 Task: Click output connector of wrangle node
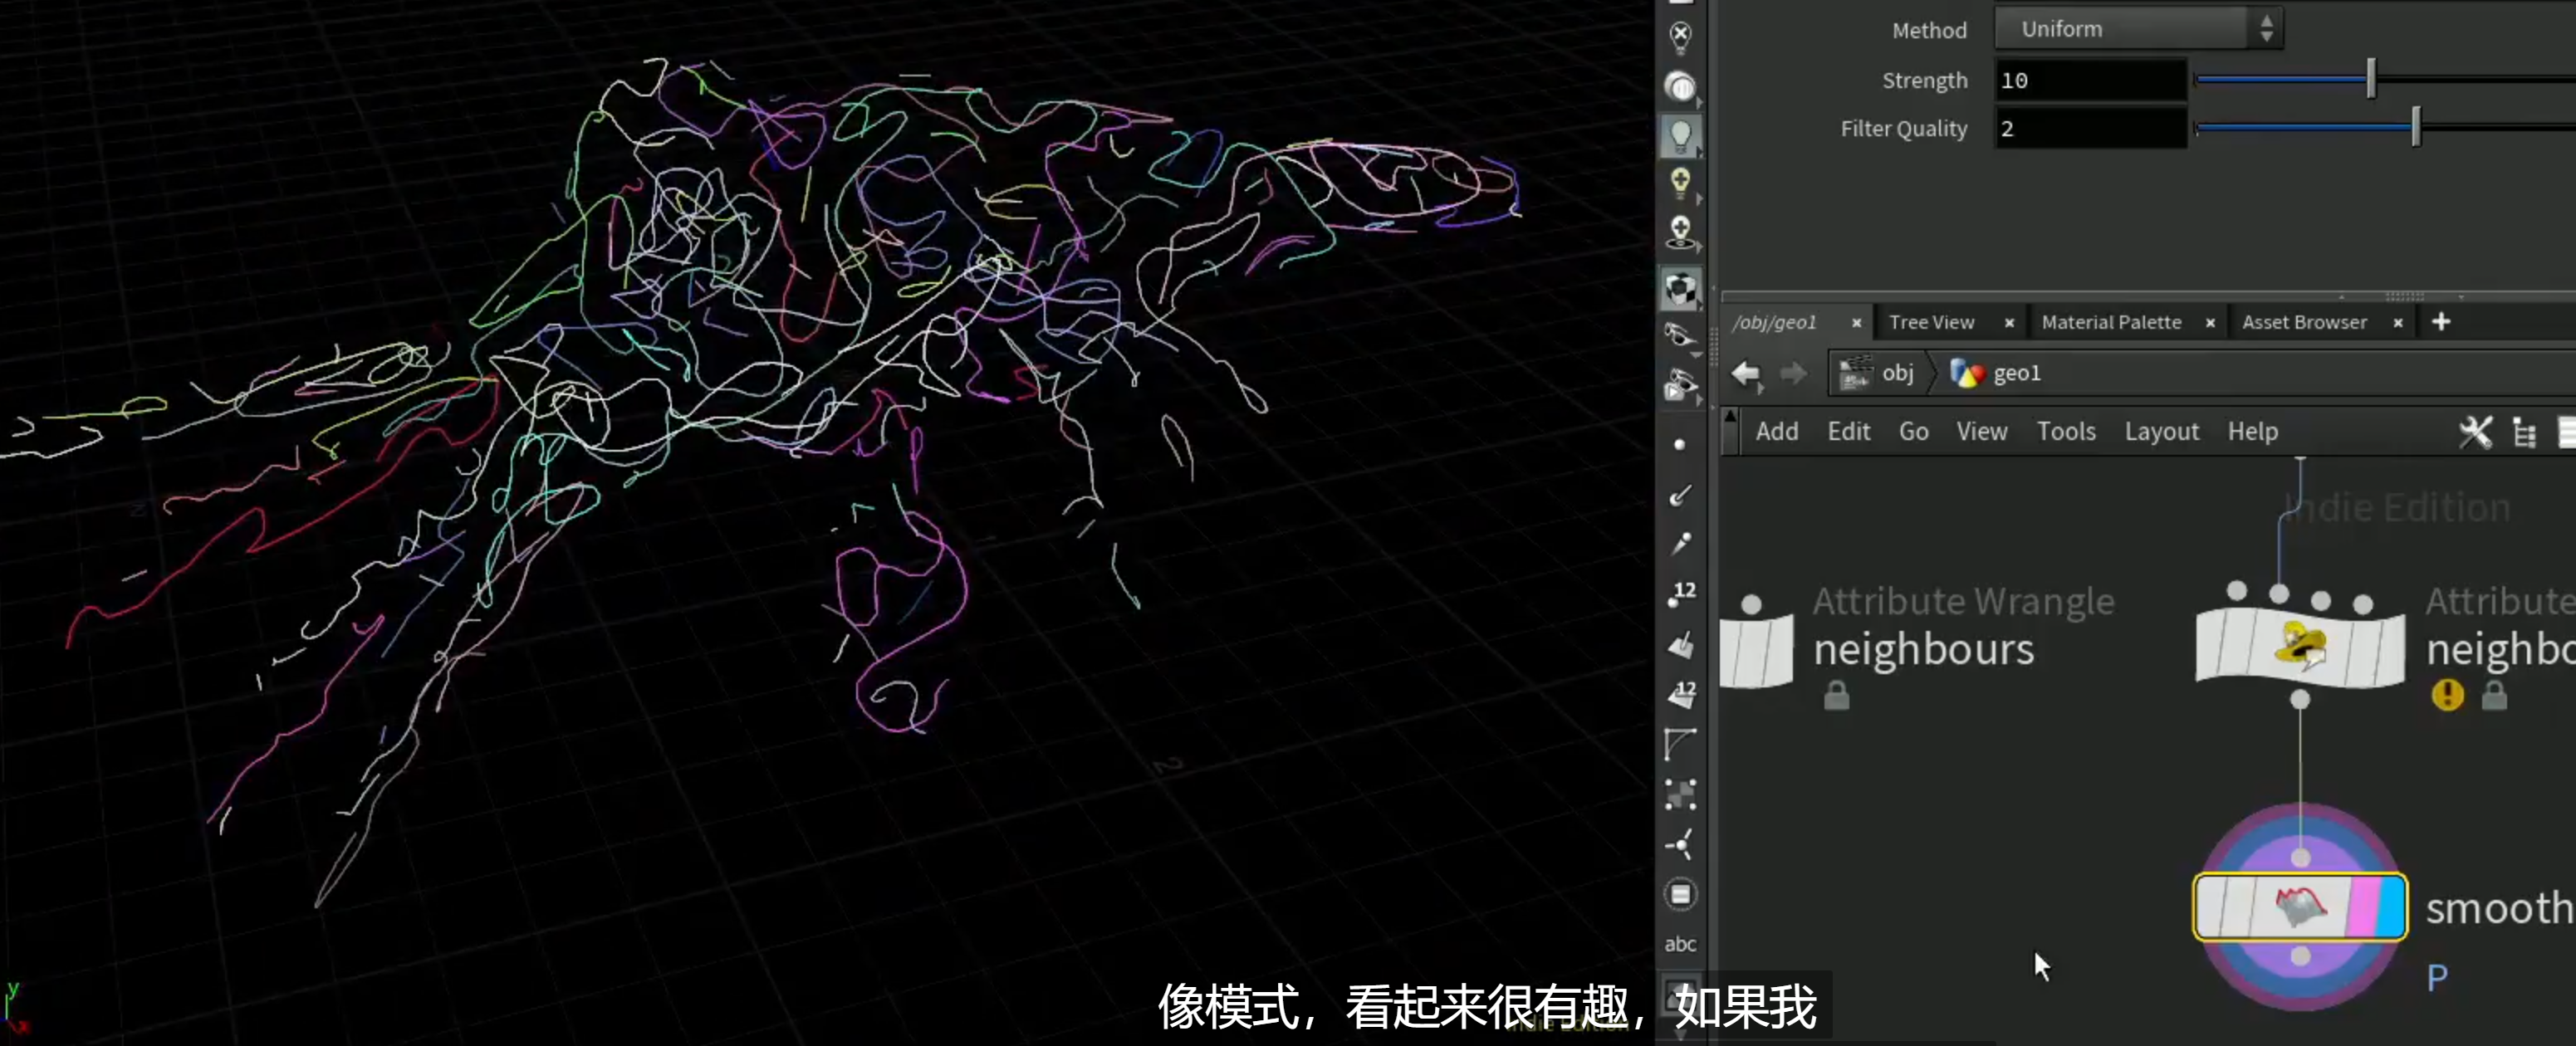click(2300, 700)
